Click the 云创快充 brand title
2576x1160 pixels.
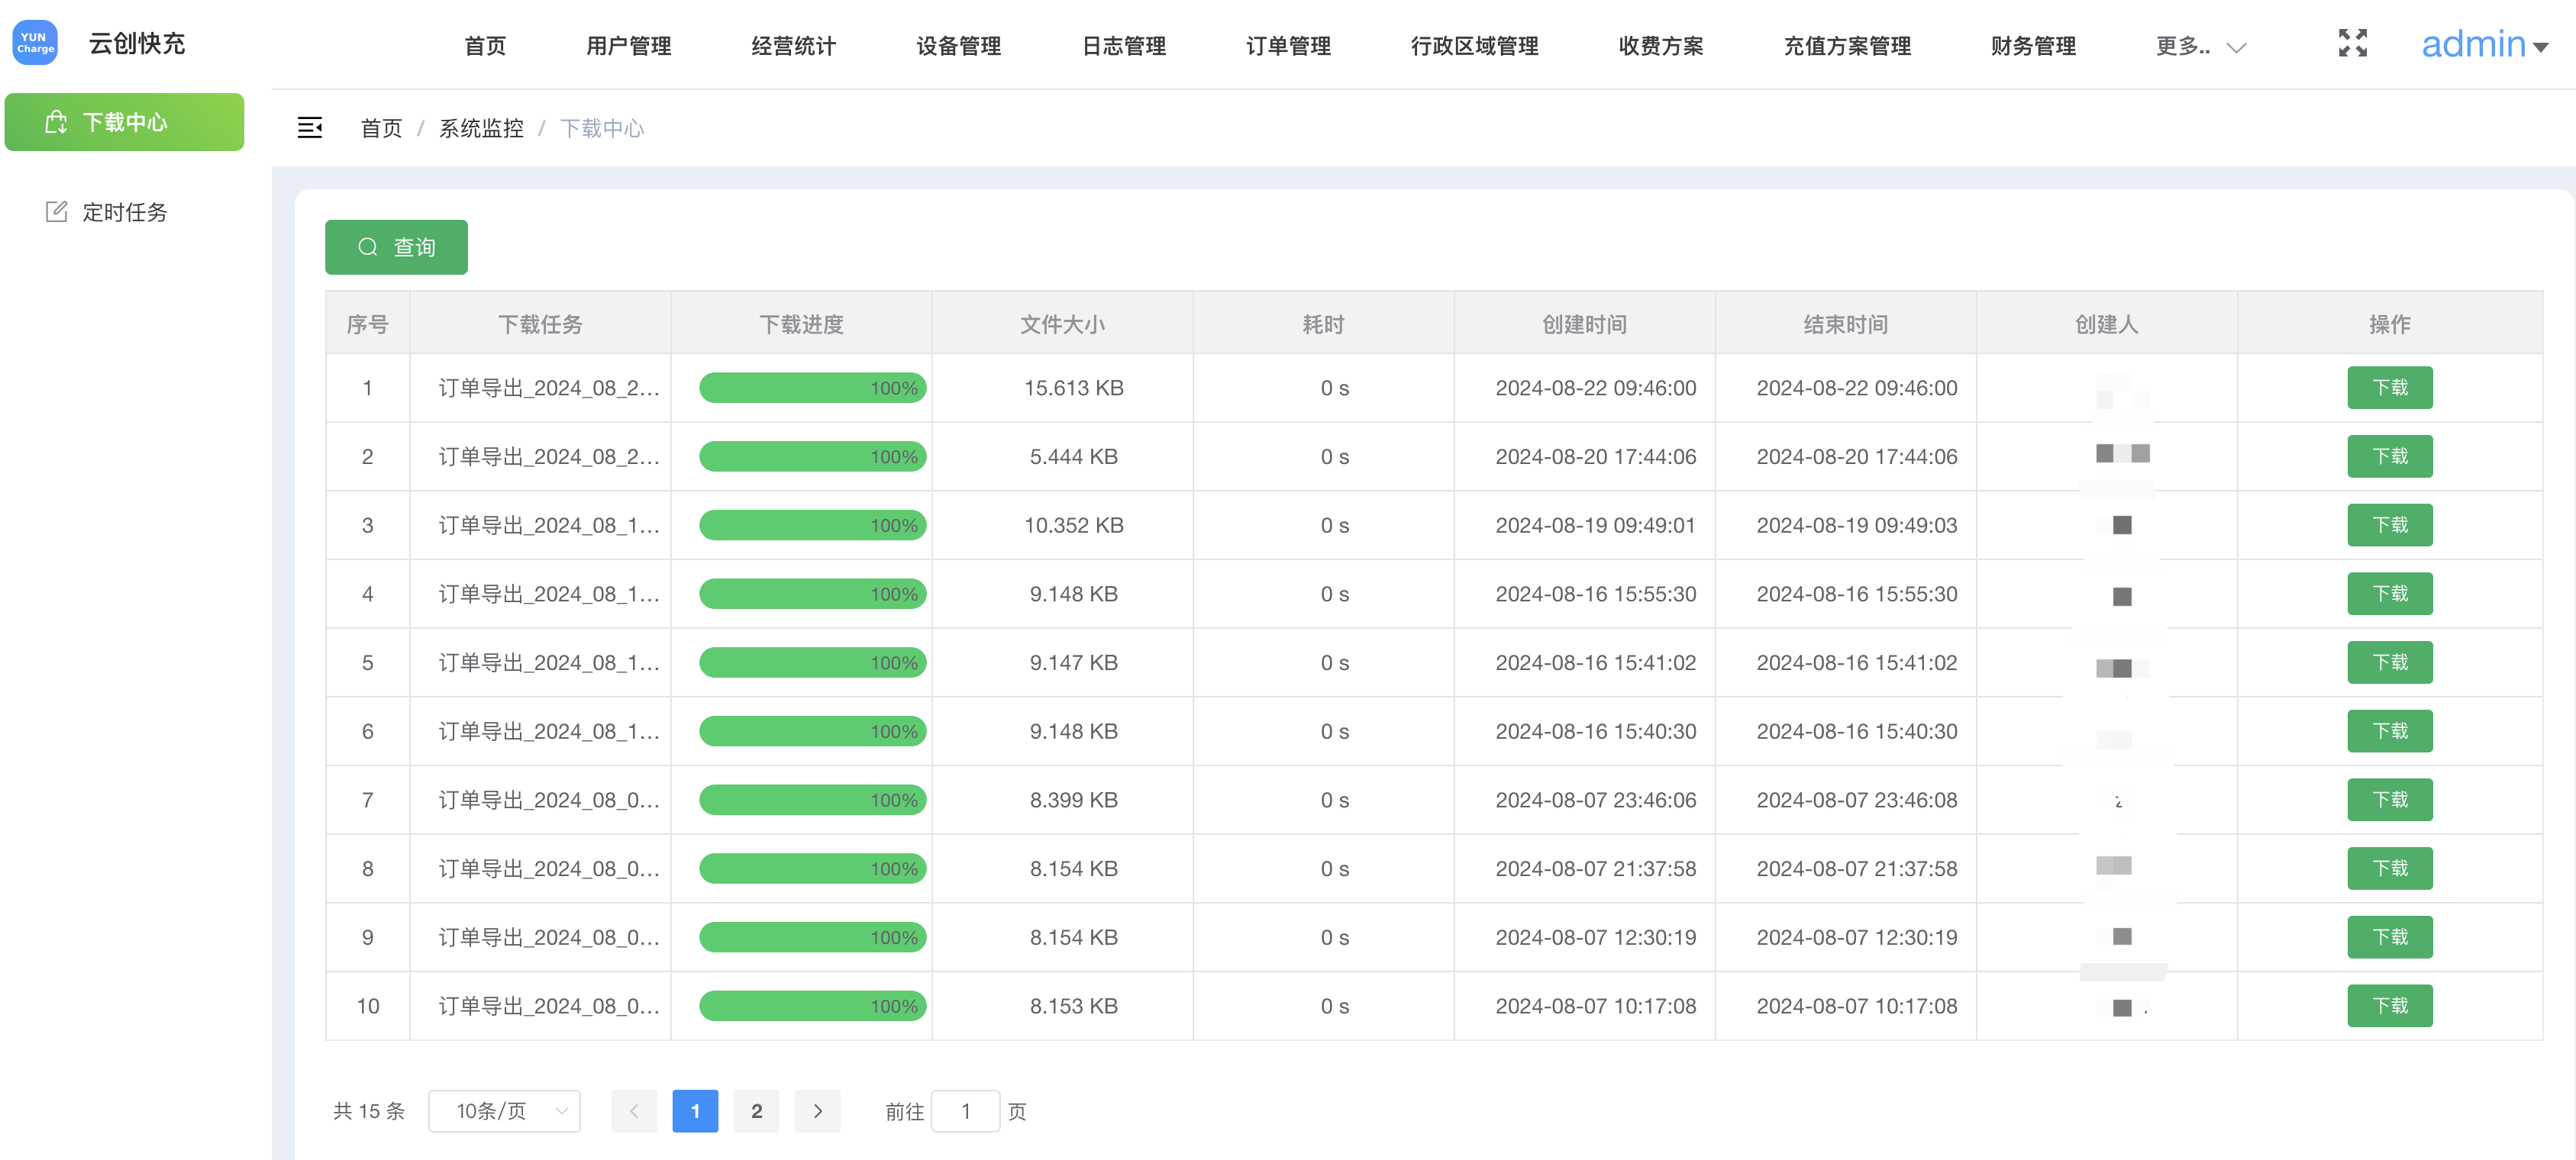137,43
